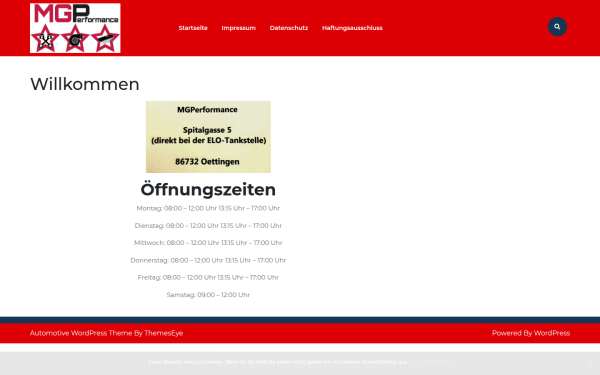
Task: Click the Öffnungszeiten heading
Action: (208, 189)
